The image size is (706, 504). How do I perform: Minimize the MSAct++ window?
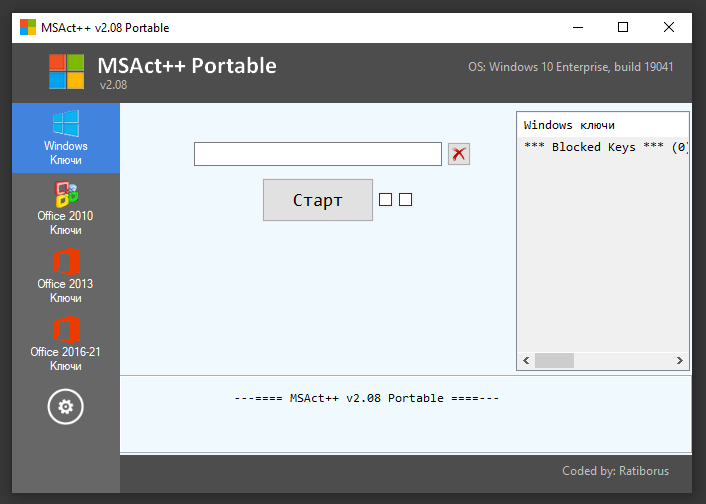577,27
